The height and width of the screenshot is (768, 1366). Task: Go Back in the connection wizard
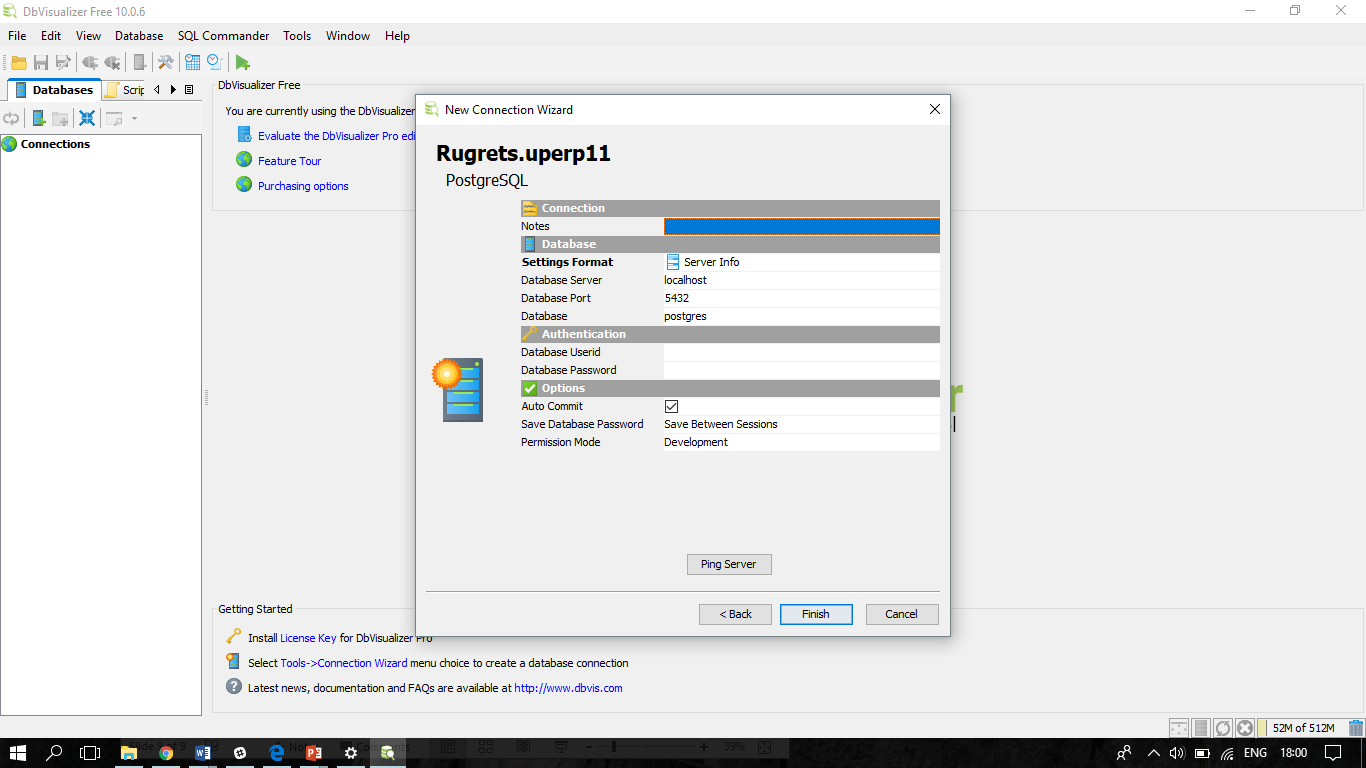pyautogui.click(x=735, y=614)
